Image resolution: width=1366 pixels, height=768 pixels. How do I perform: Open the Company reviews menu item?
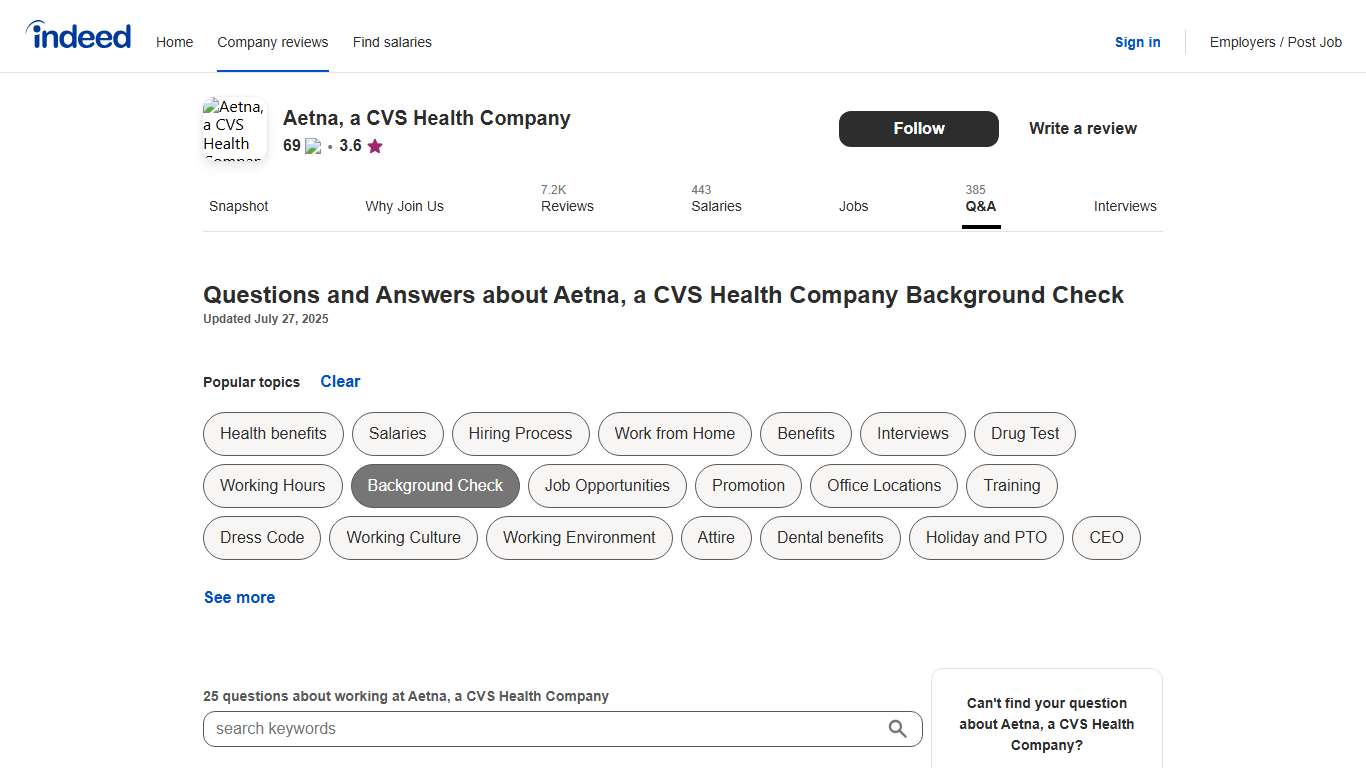[272, 42]
